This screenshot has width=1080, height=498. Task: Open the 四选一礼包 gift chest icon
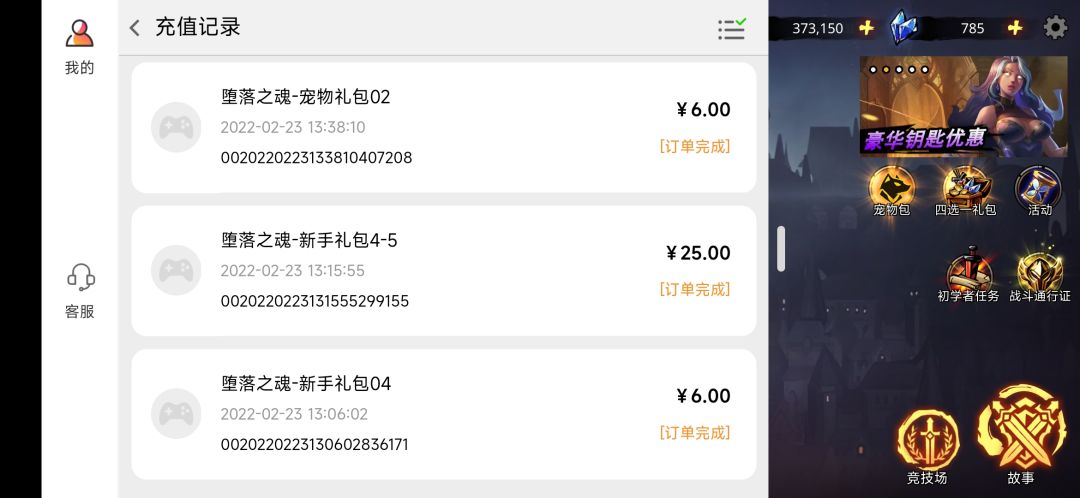965,191
